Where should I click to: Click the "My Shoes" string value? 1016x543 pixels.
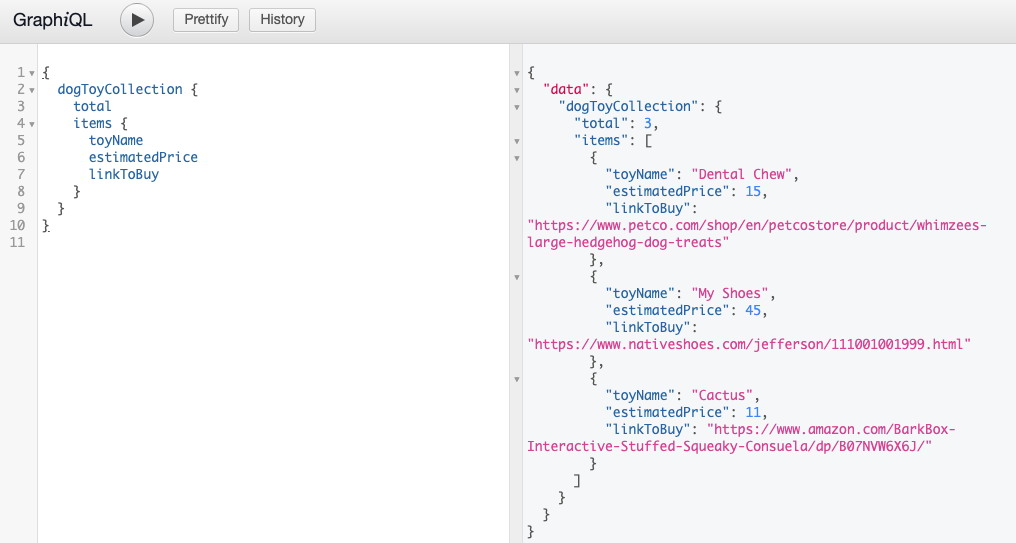click(730, 293)
